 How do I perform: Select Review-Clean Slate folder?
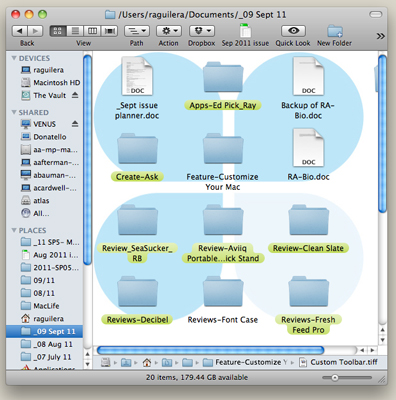click(x=308, y=228)
